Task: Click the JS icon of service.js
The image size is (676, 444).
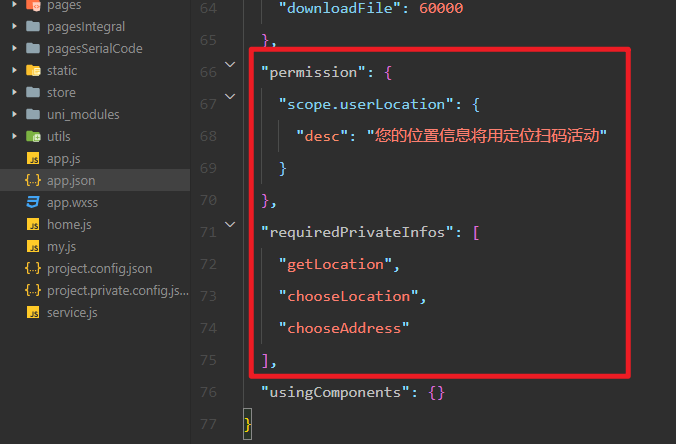Action: [x=33, y=313]
